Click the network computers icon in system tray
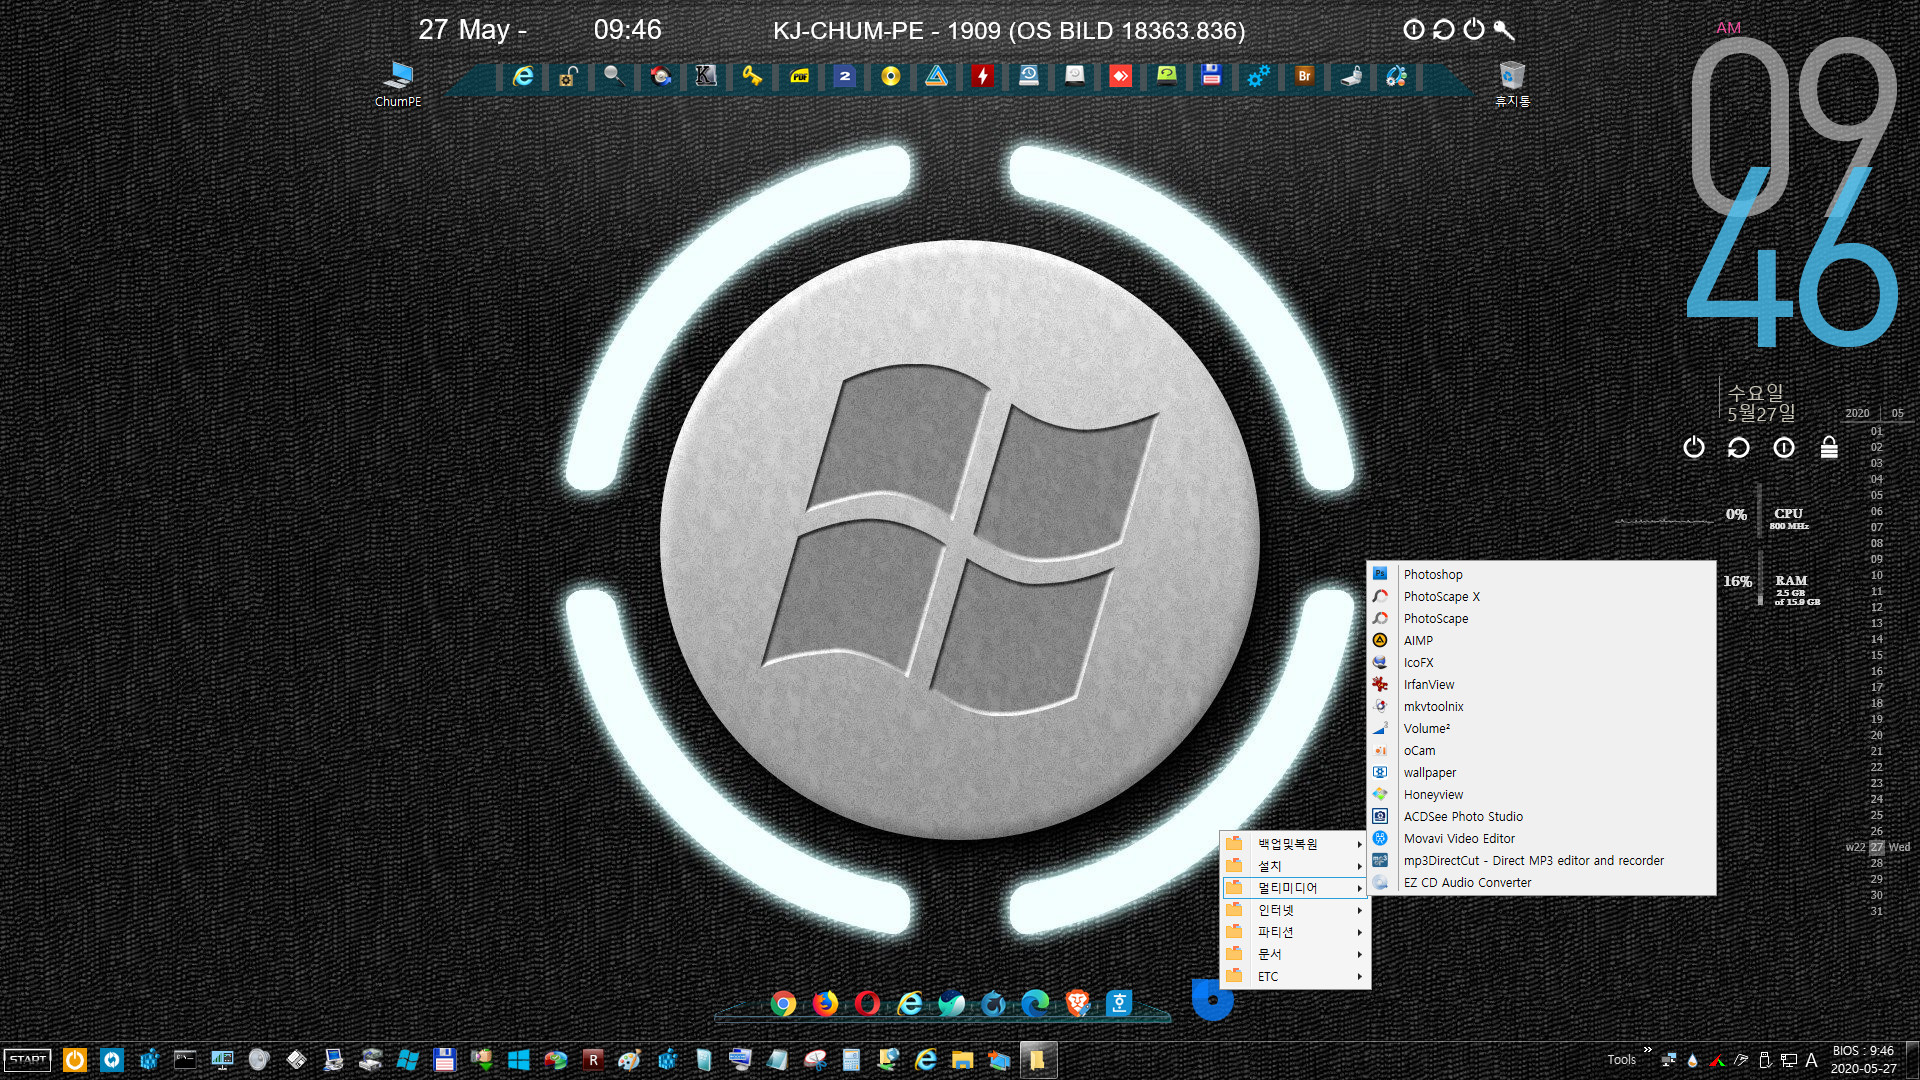Image resolution: width=1920 pixels, height=1080 pixels. tap(1668, 1060)
